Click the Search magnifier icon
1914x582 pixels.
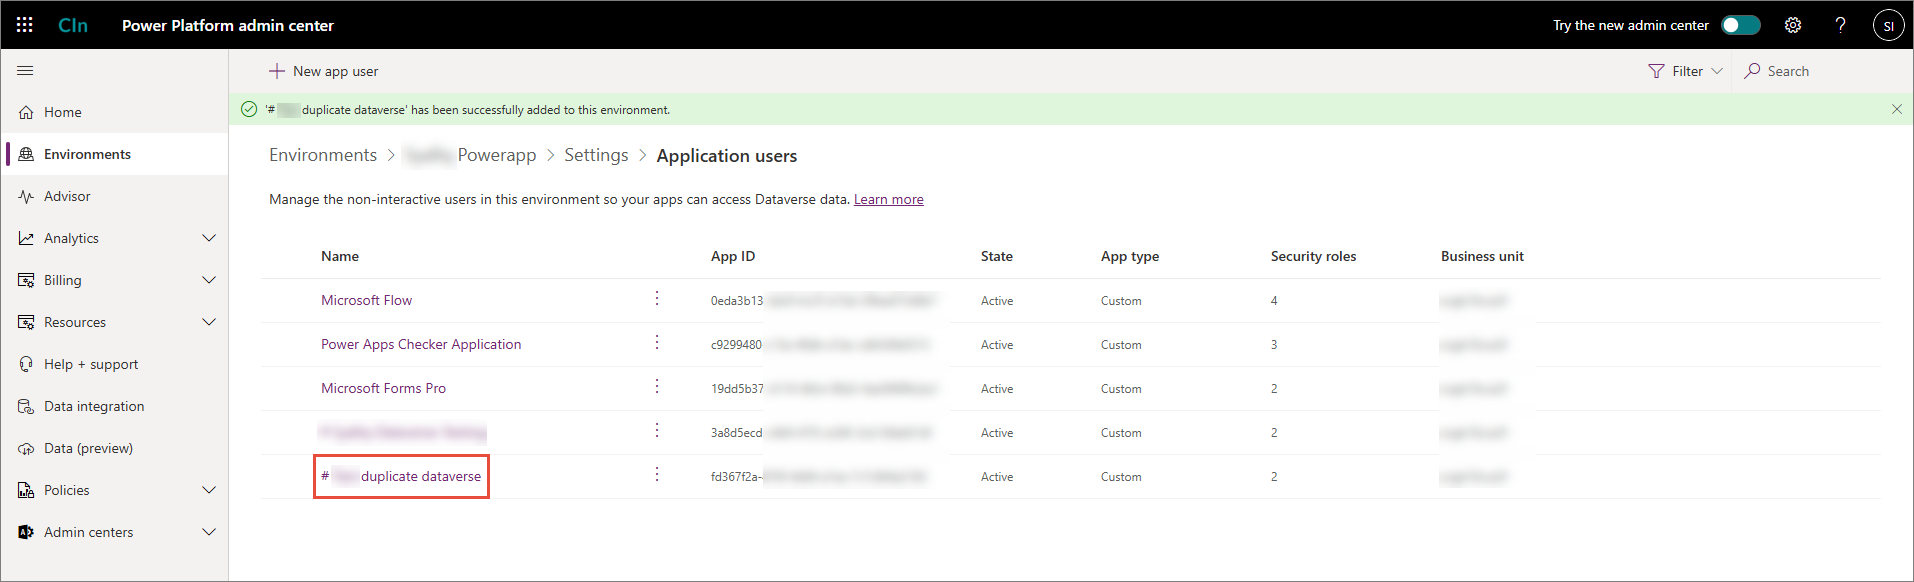[1752, 71]
